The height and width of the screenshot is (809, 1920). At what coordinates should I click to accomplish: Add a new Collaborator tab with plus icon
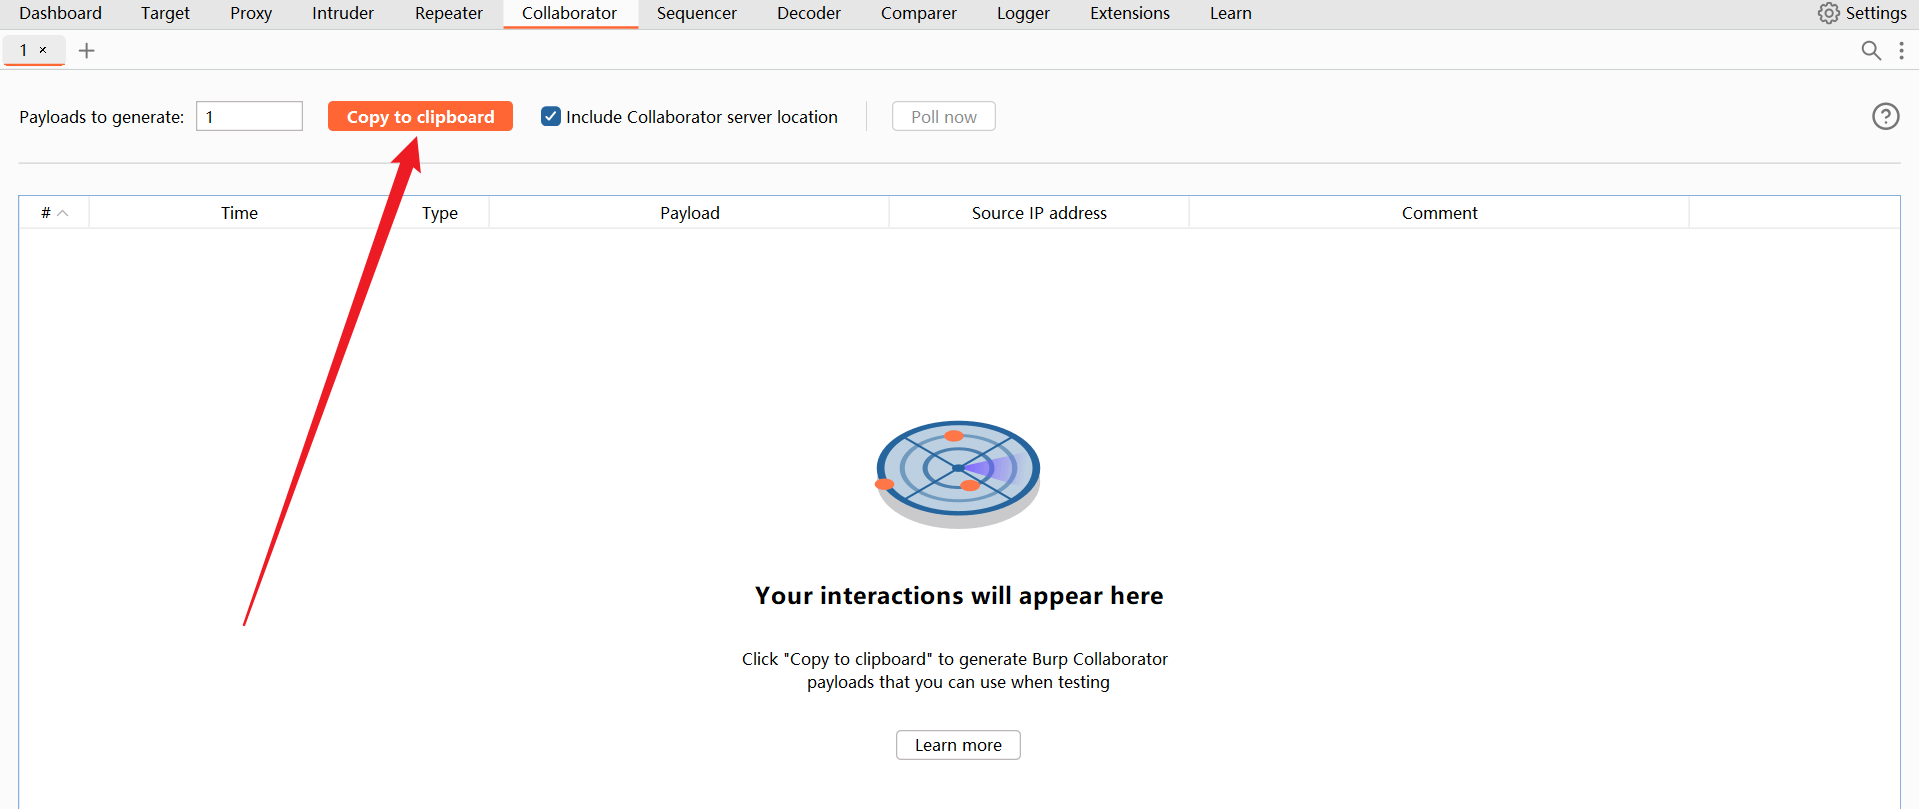point(87,50)
